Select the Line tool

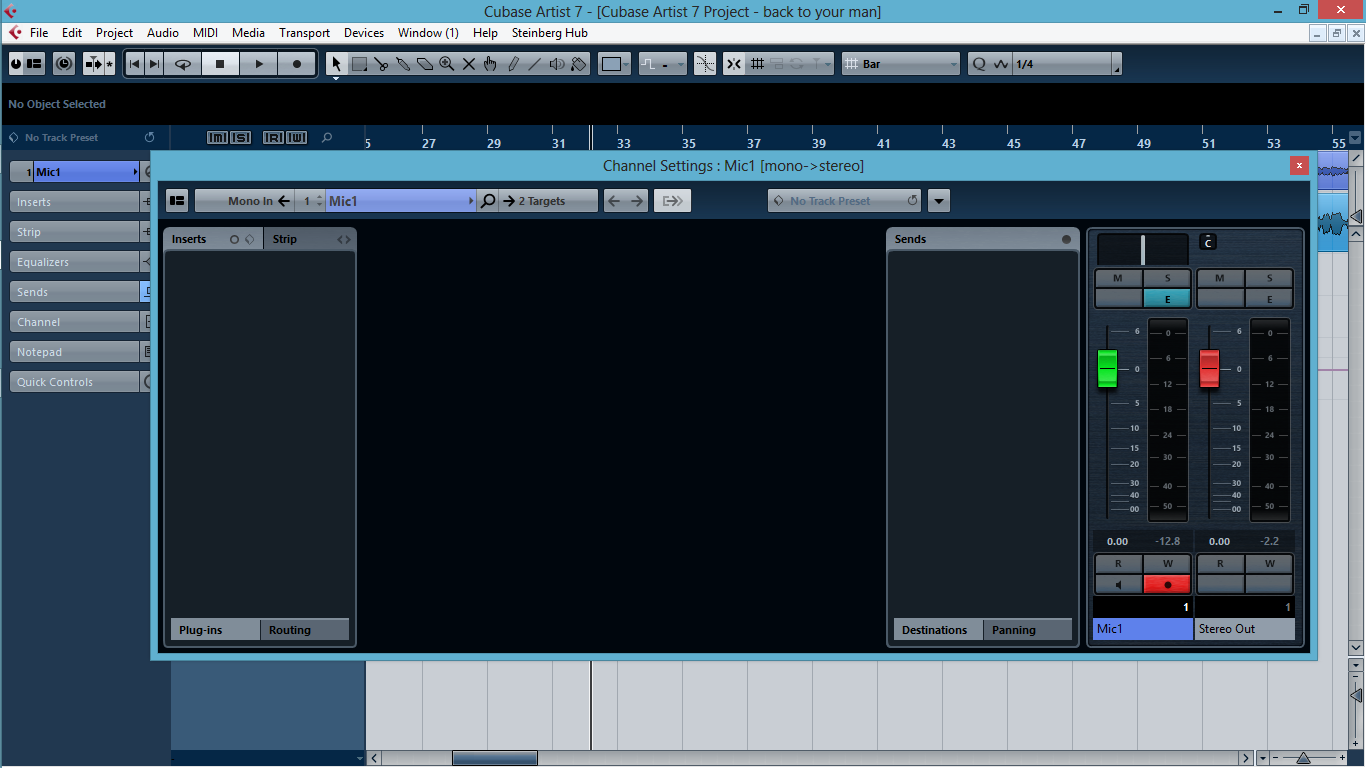pos(534,64)
